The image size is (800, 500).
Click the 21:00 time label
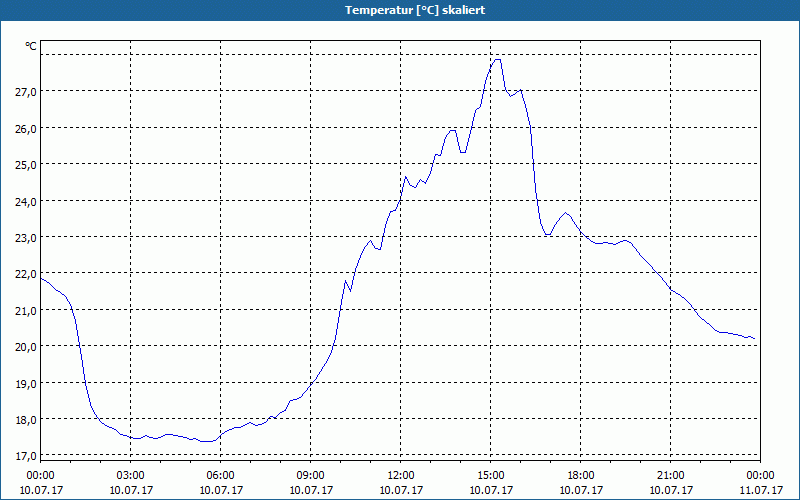pos(670,476)
